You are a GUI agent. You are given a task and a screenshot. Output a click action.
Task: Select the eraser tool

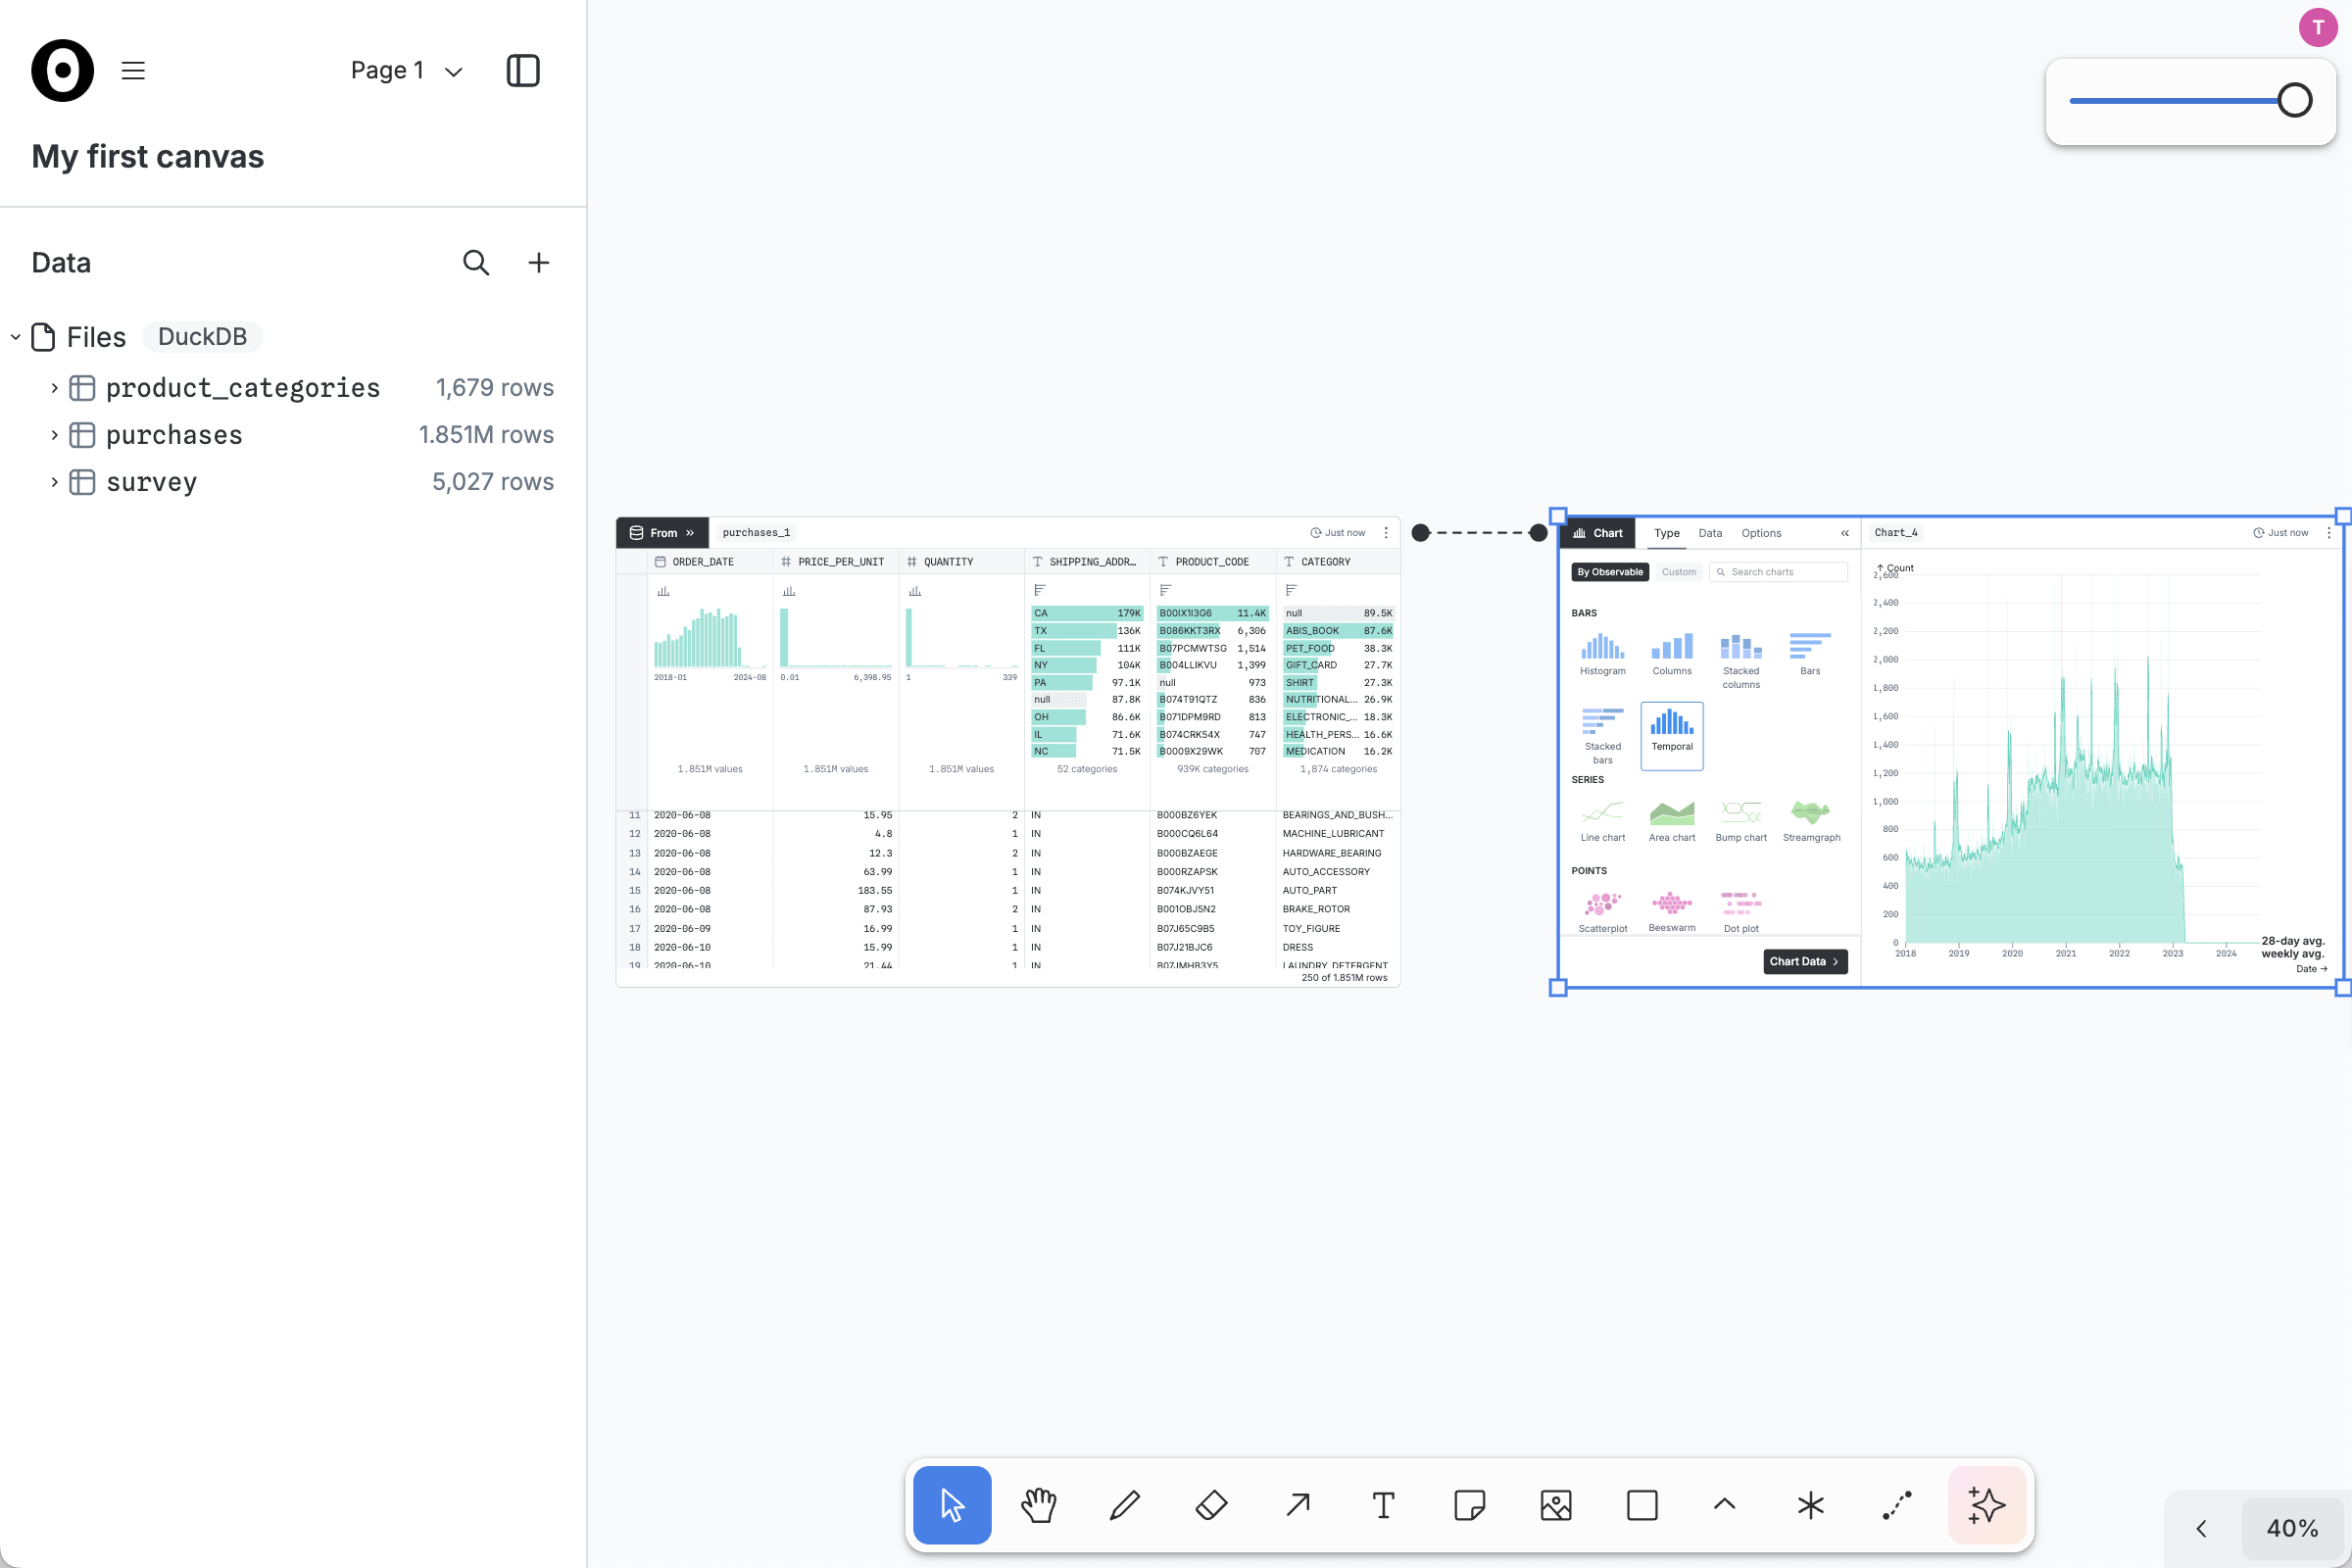(x=1211, y=1505)
